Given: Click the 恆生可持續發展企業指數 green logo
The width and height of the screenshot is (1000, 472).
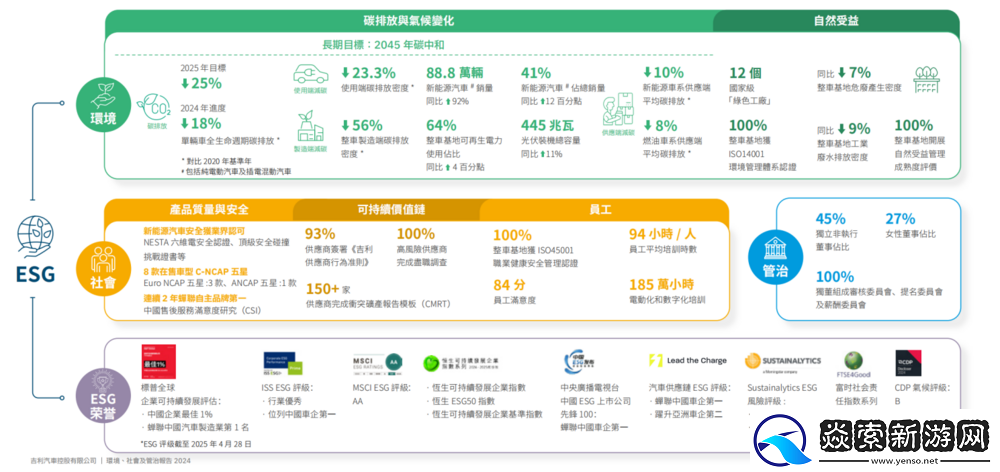Looking at the screenshot, I should point(460,364).
